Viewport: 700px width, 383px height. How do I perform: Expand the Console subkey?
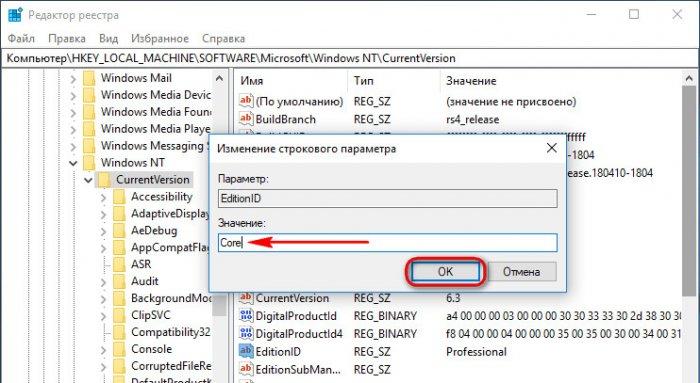[103, 350]
